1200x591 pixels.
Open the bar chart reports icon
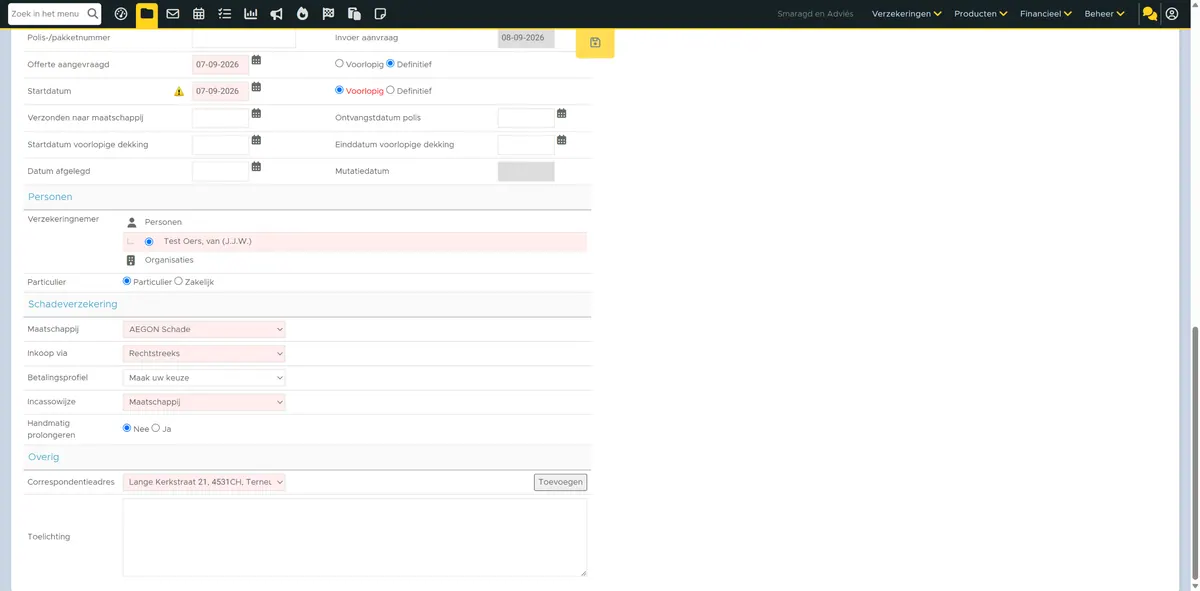(250, 14)
